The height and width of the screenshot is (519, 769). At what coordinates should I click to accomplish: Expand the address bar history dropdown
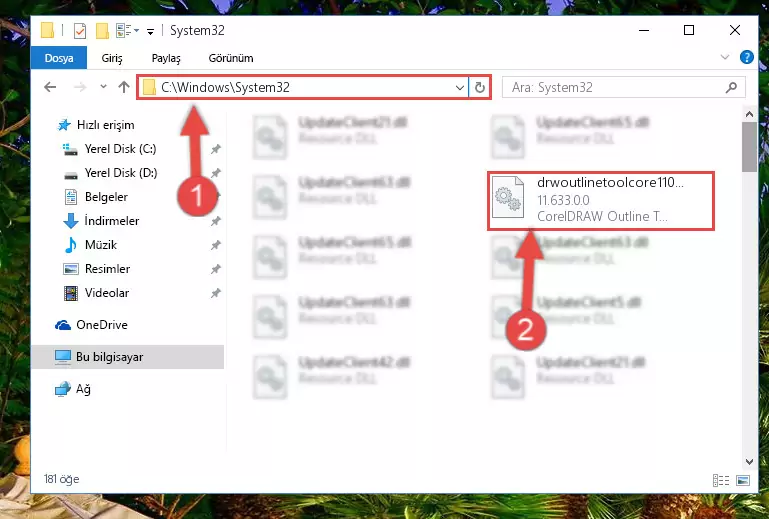[460, 88]
